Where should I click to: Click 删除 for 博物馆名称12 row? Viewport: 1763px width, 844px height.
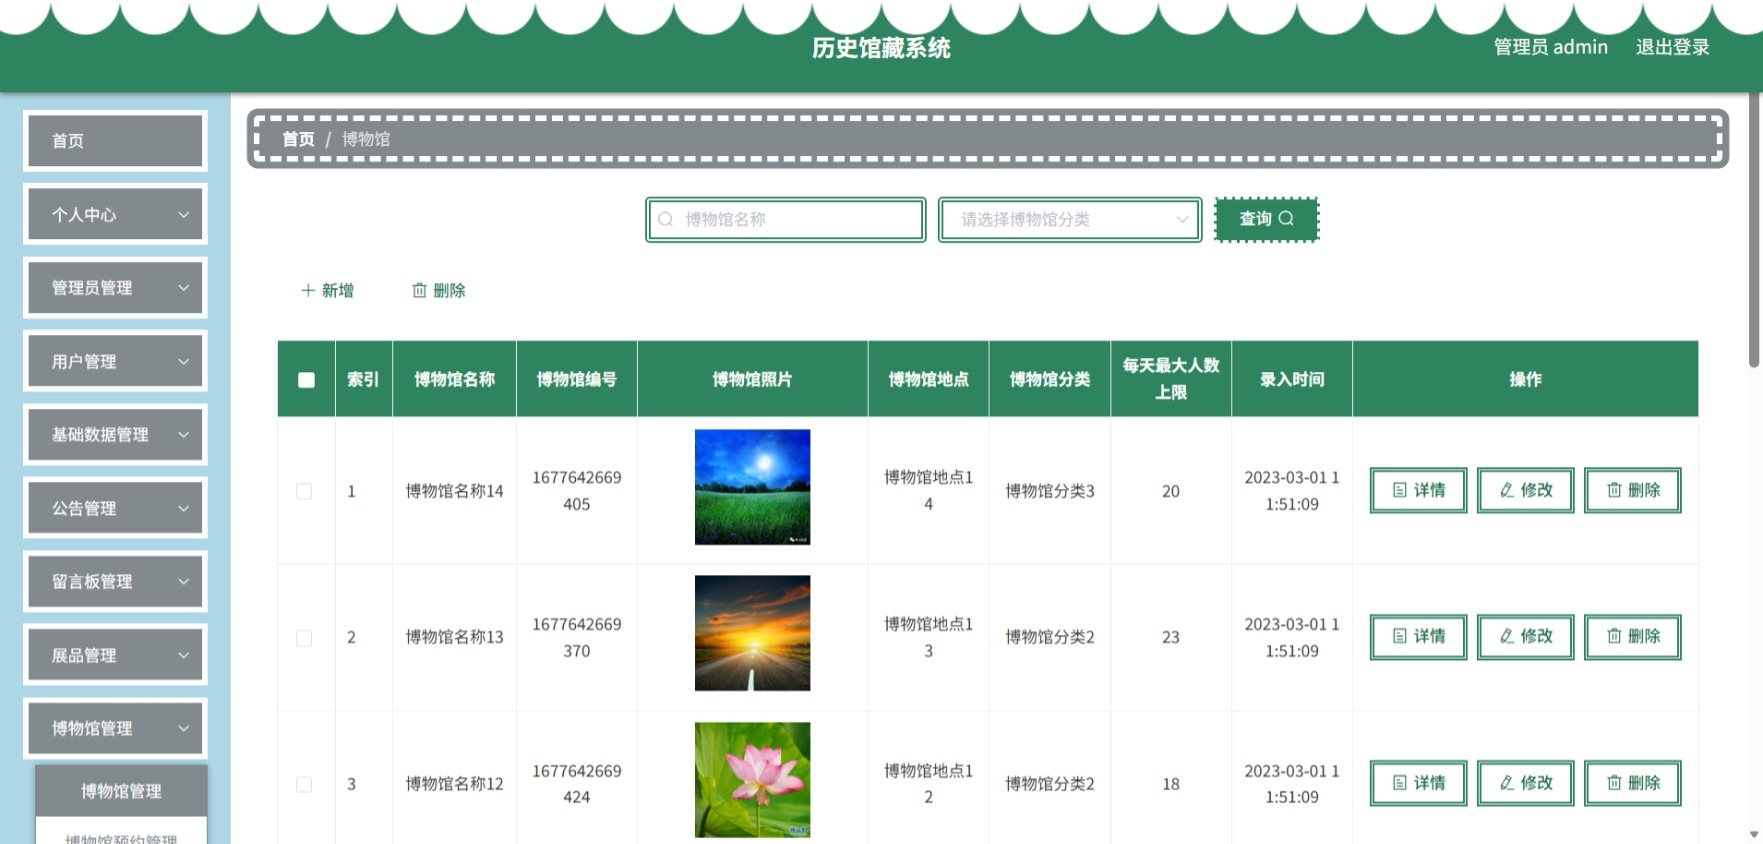(x=1633, y=783)
